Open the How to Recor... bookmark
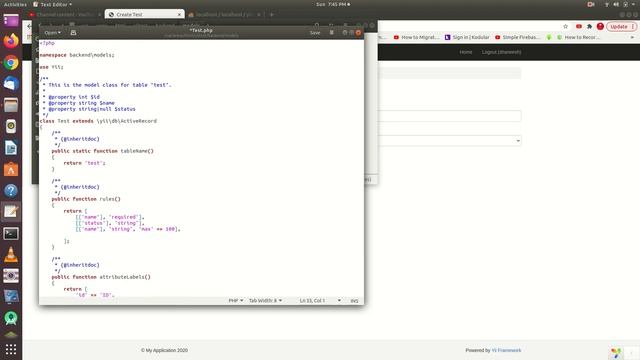The width and height of the screenshot is (640, 360). pos(578,37)
